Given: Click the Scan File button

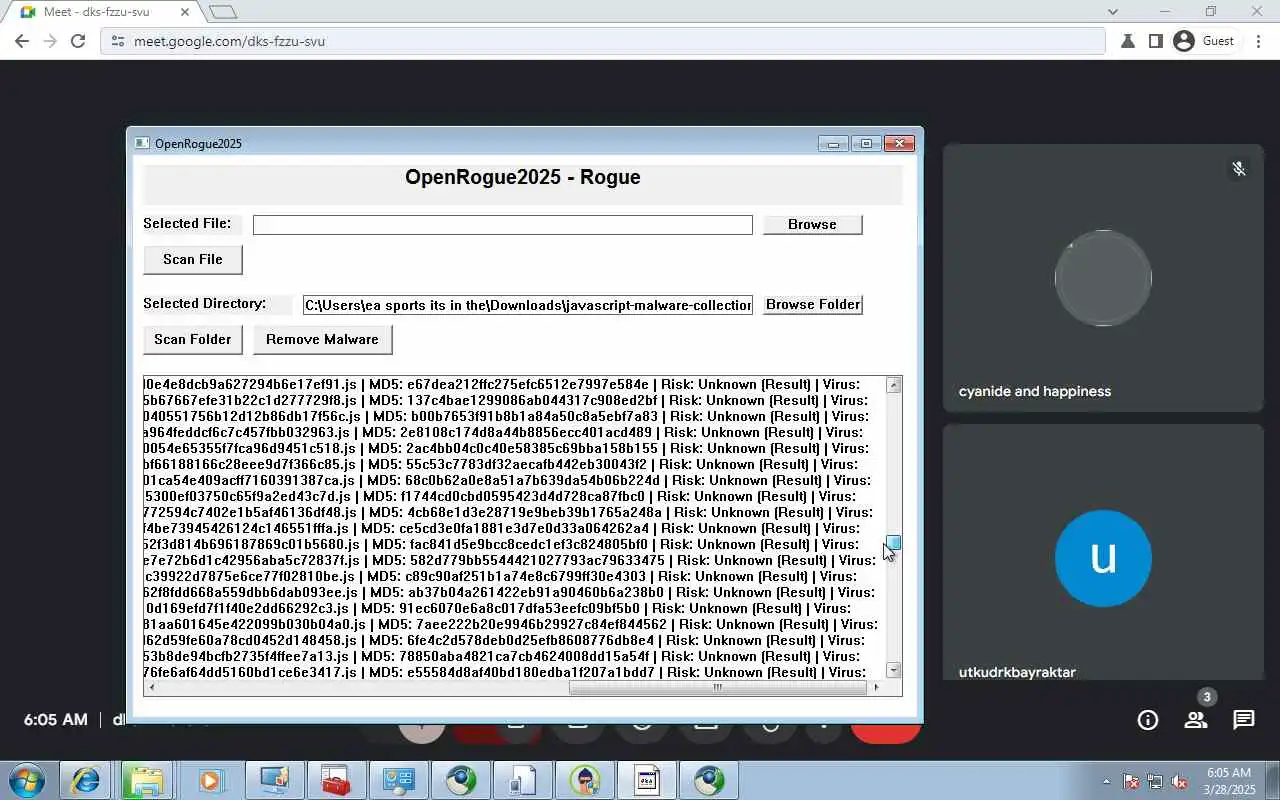Looking at the screenshot, I should [193, 259].
